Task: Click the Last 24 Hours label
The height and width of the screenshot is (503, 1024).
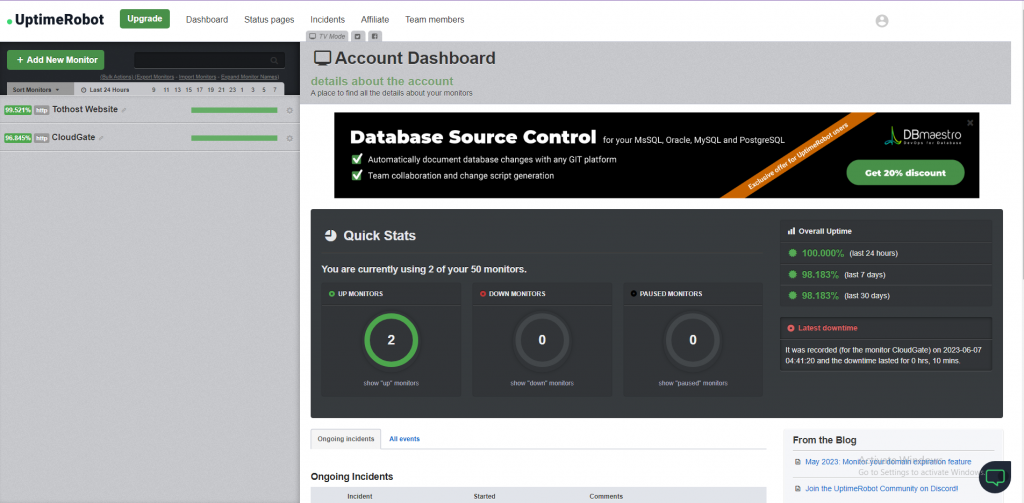Action: (x=110, y=90)
